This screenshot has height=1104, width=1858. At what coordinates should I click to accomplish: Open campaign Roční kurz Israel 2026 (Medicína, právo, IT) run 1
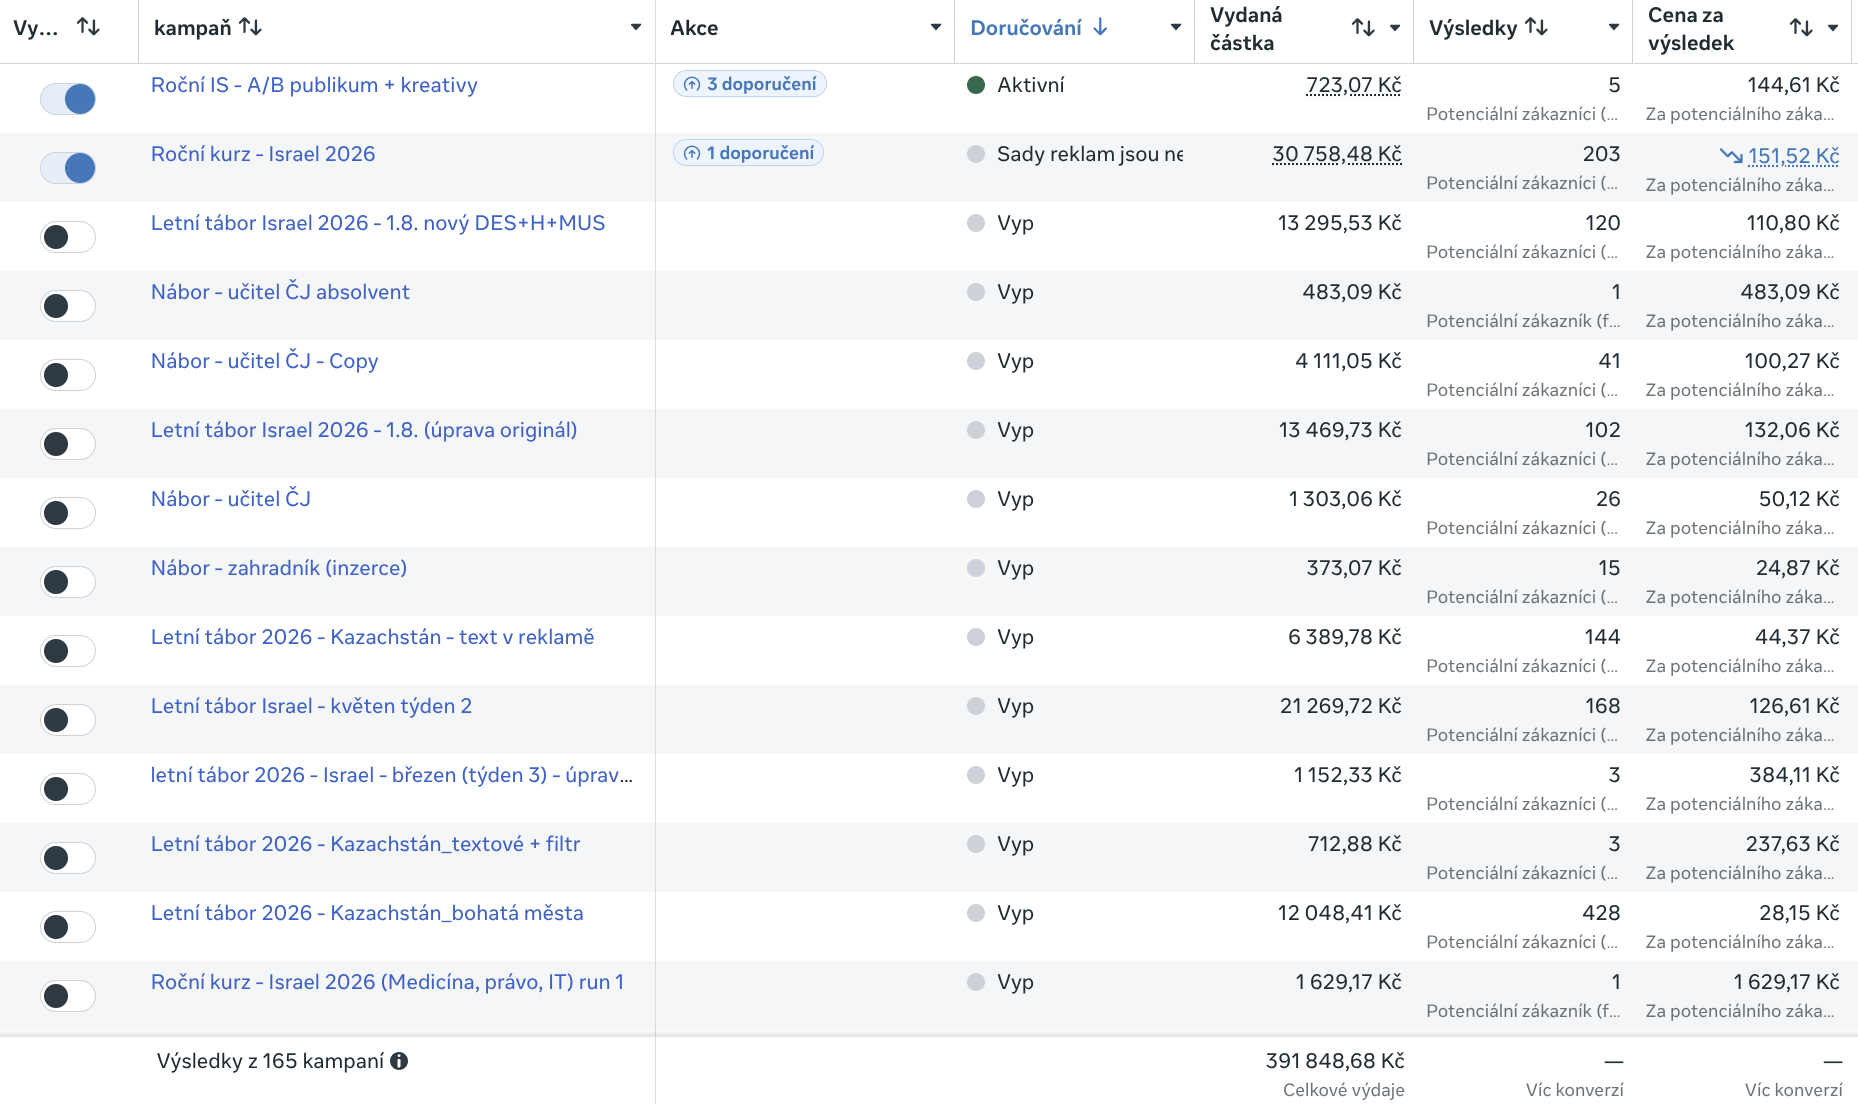pos(387,982)
